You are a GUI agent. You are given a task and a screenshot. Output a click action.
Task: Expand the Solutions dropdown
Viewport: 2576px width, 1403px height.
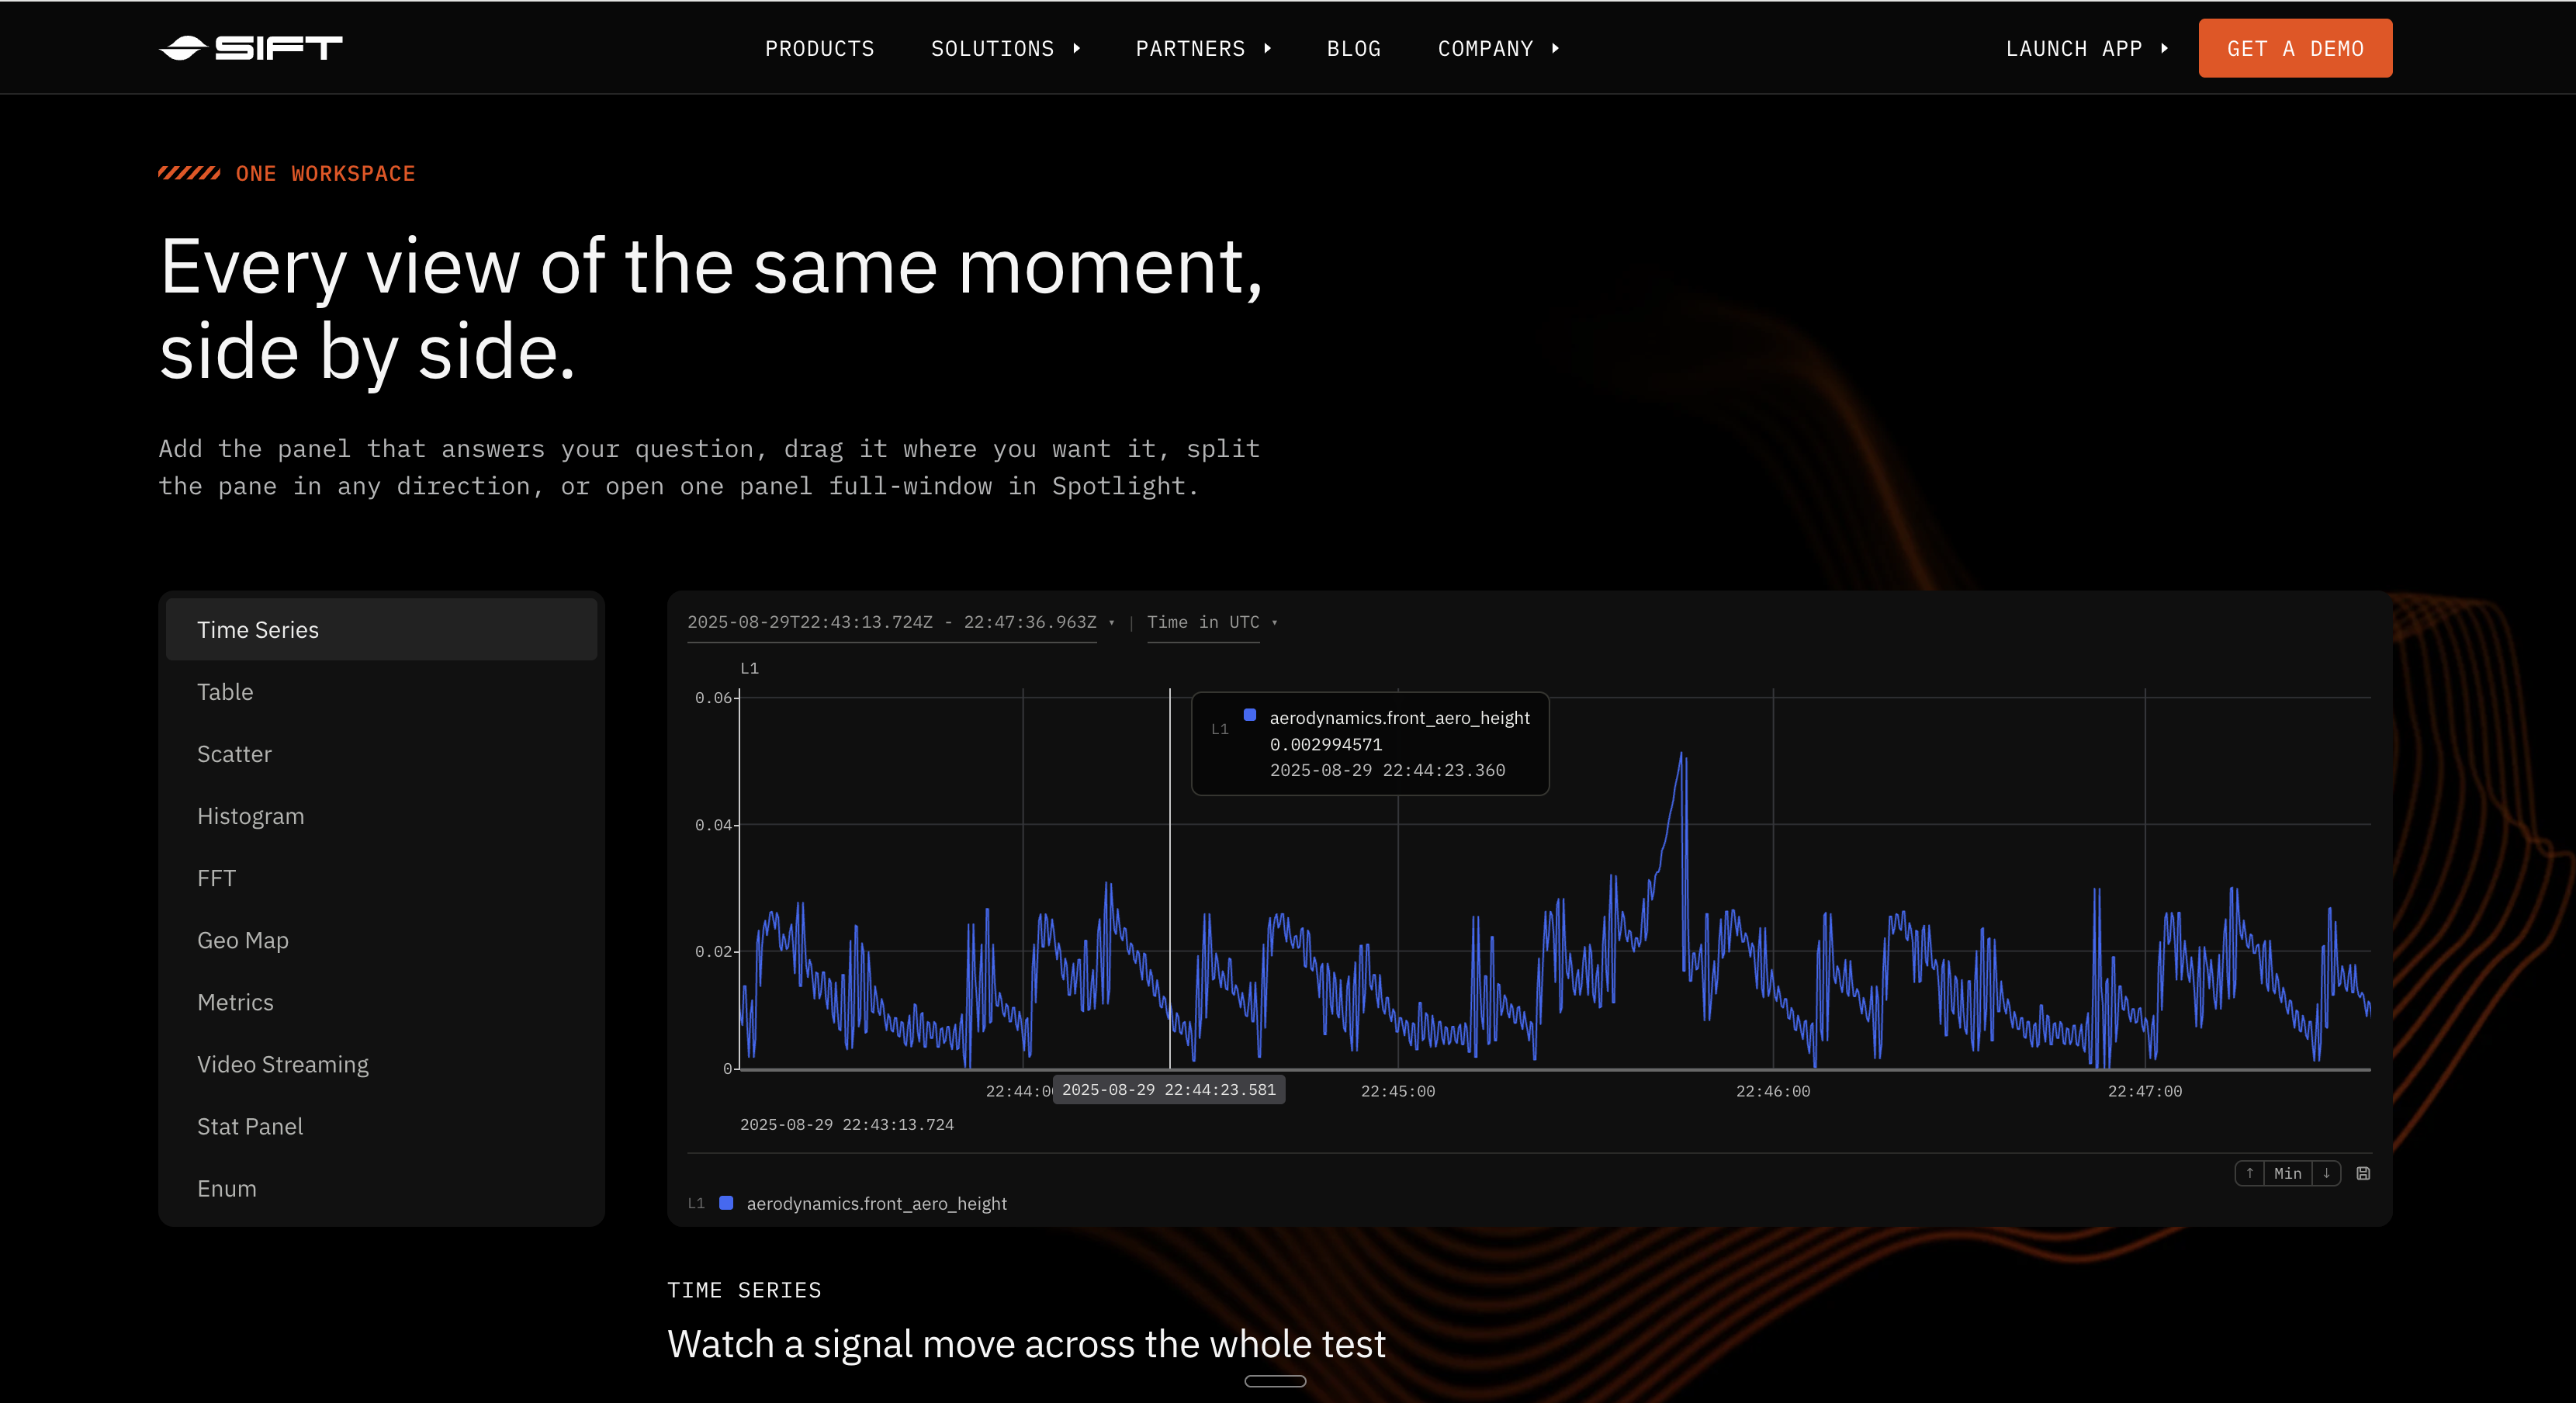coord(1006,48)
